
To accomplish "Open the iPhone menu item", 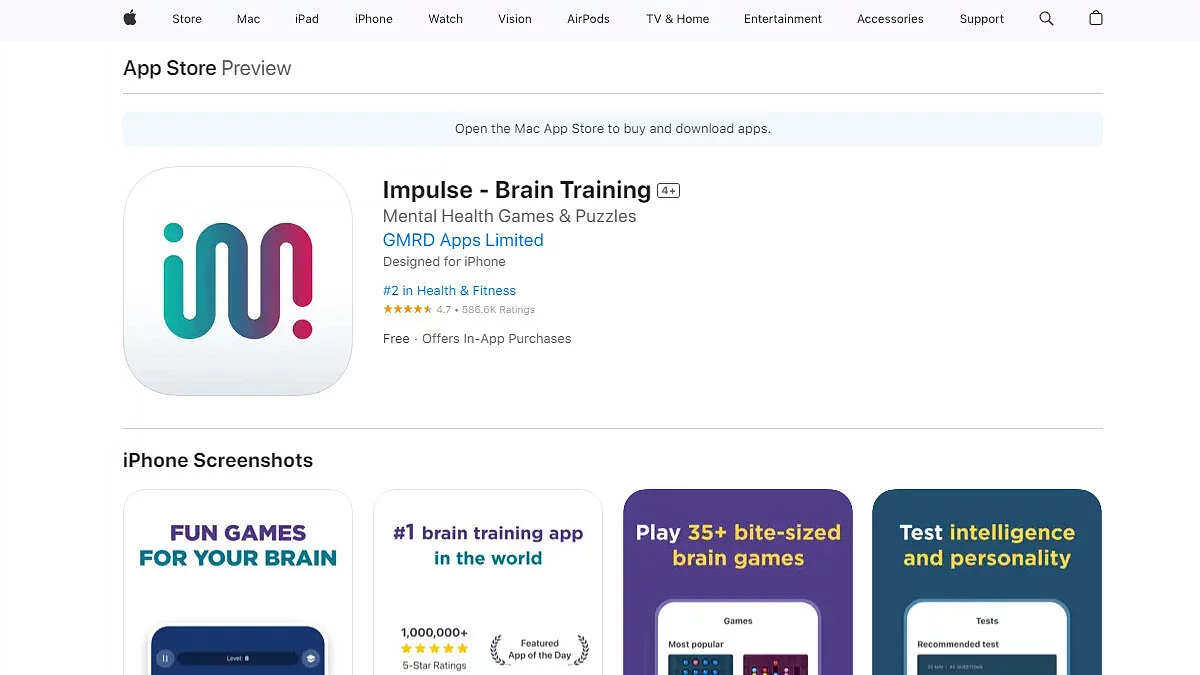I will (374, 19).
